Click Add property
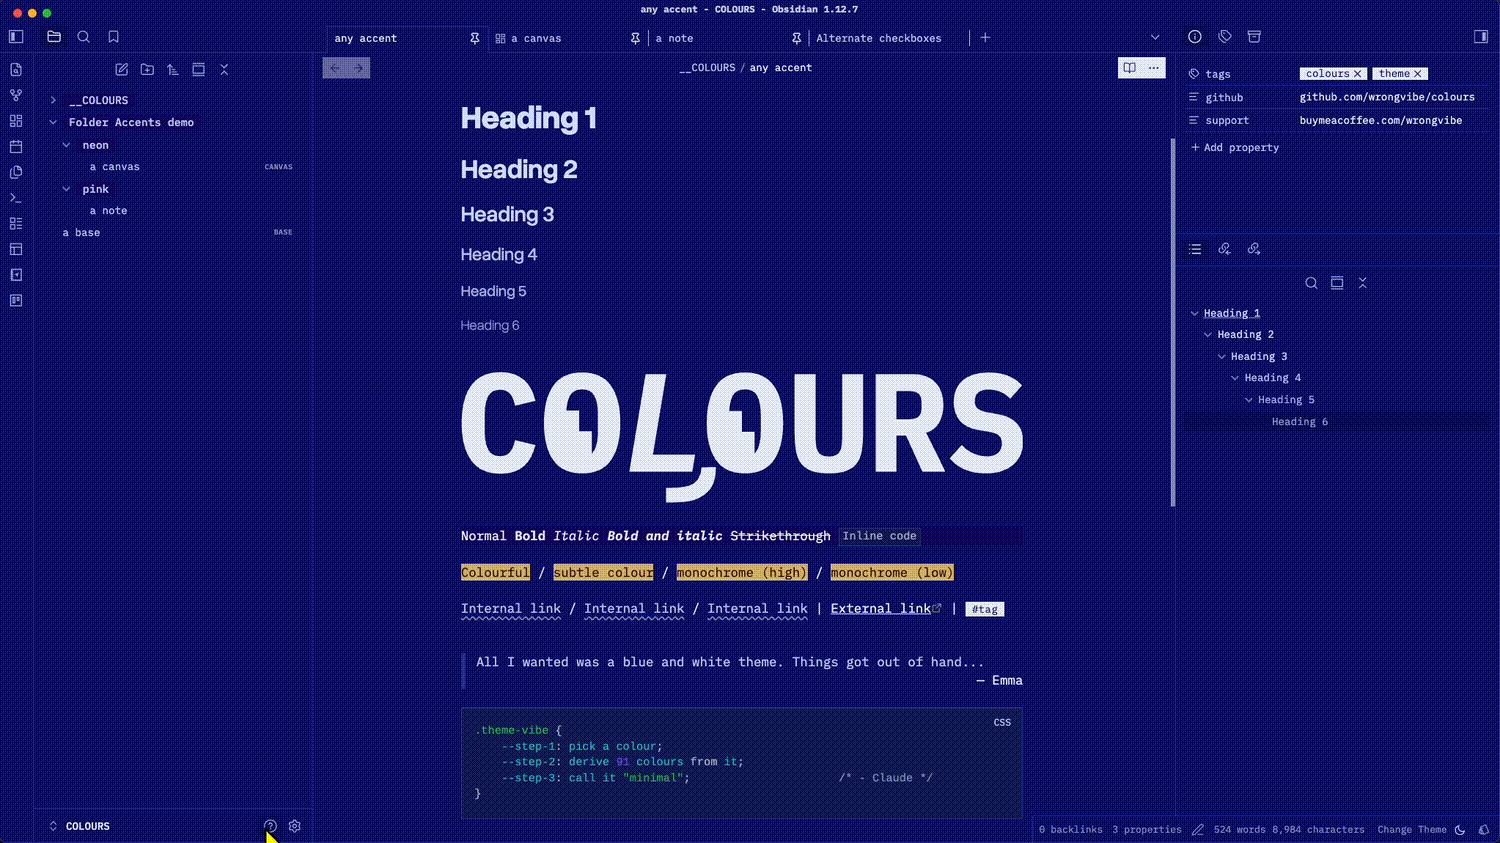The image size is (1500, 843). click(1235, 147)
